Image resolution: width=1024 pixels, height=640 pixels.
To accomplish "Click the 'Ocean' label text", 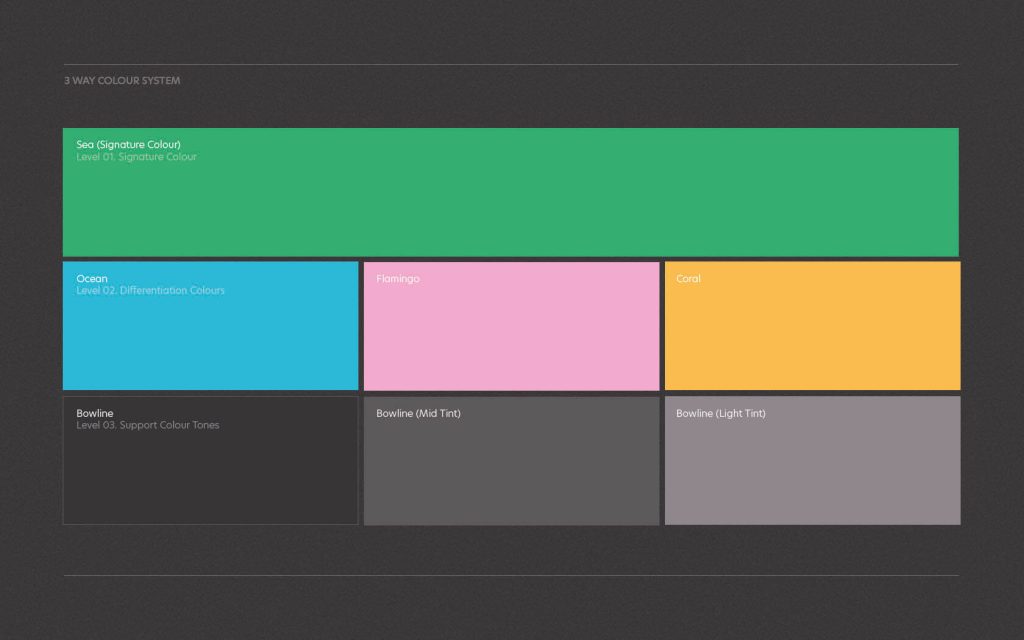I will tap(92, 278).
